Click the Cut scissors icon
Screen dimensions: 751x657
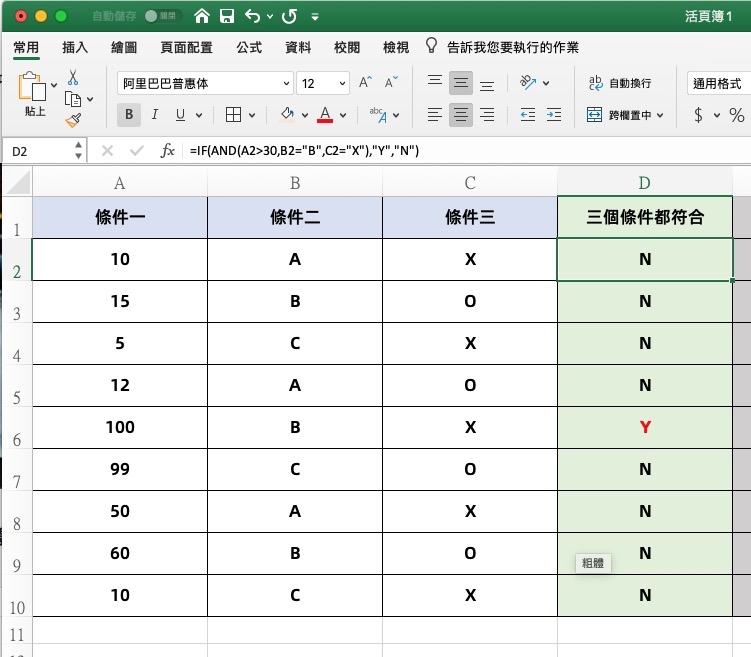click(73, 77)
